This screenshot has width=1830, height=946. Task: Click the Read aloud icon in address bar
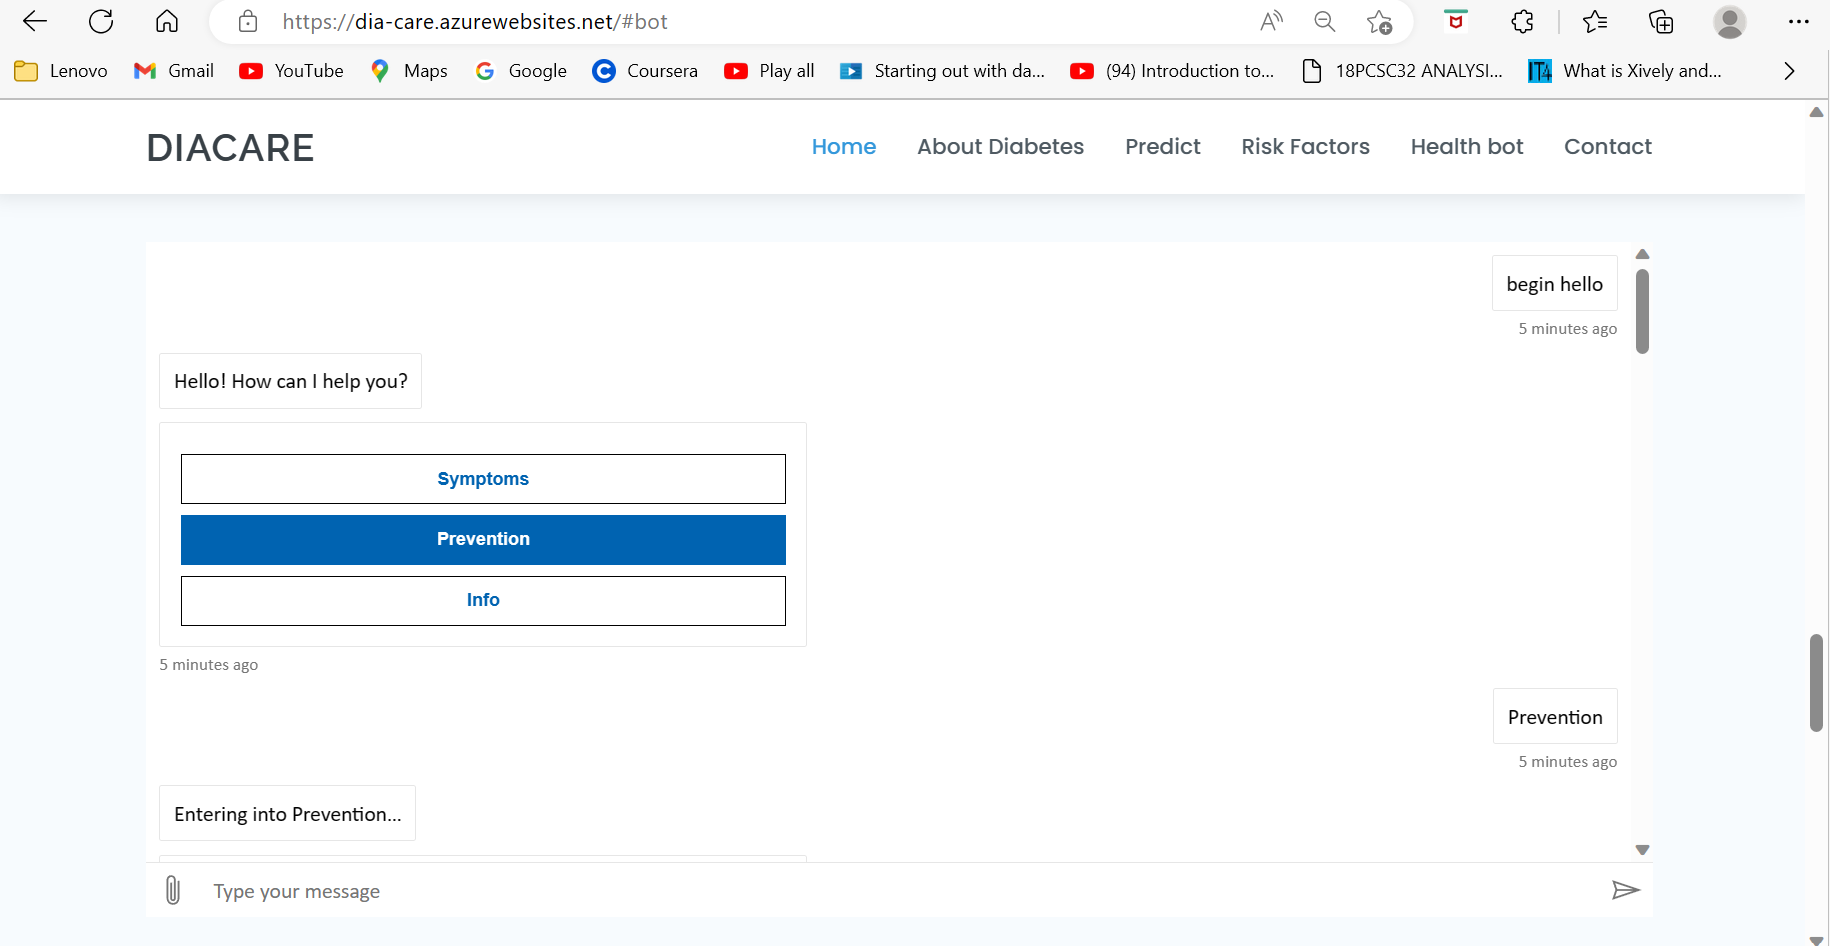coord(1271,21)
